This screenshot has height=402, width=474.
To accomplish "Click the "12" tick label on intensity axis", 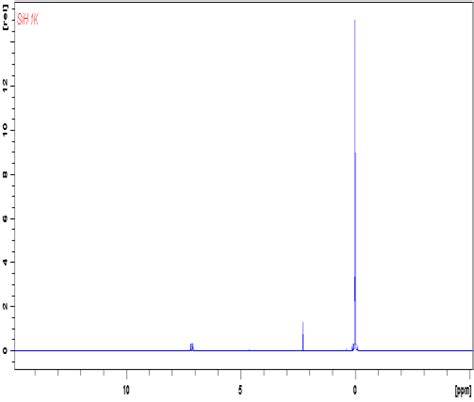I will click(5, 86).
